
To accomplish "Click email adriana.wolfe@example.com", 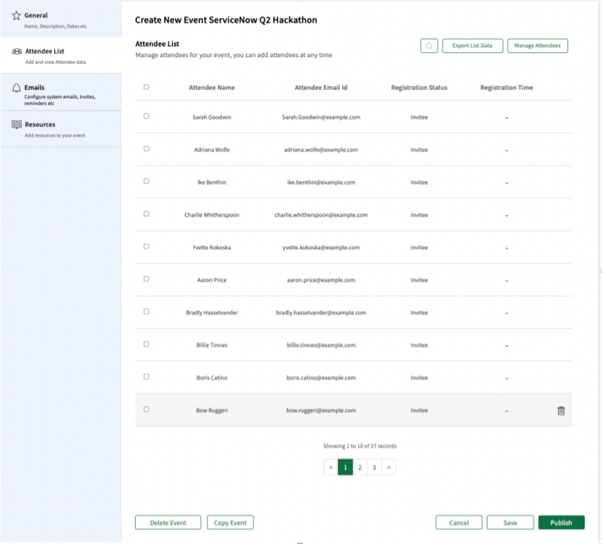I will click(321, 150).
